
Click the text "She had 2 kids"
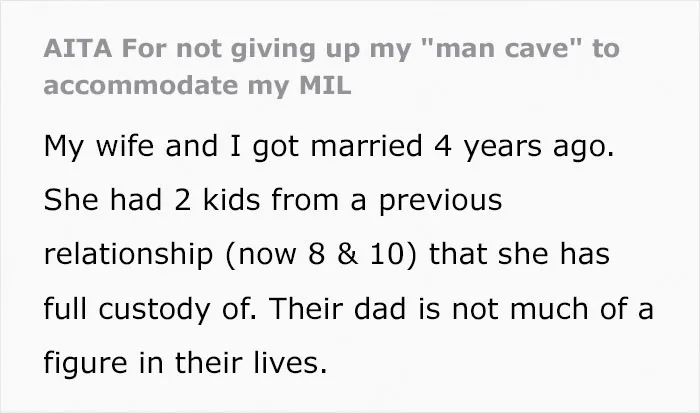pyautogui.click(x=152, y=200)
